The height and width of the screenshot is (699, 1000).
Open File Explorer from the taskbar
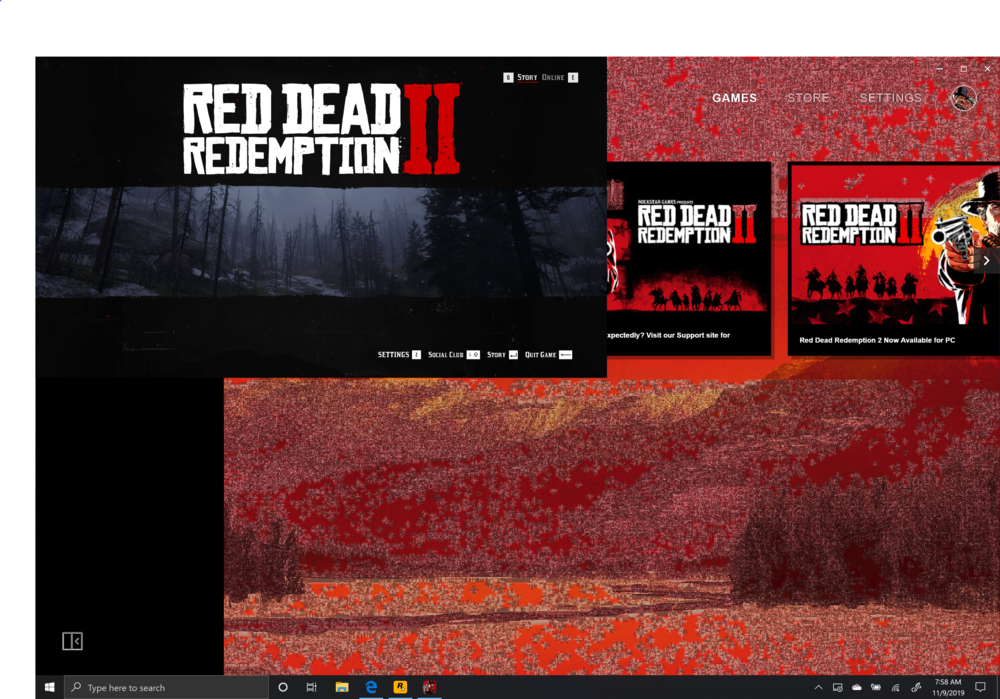[x=341, y=687]
